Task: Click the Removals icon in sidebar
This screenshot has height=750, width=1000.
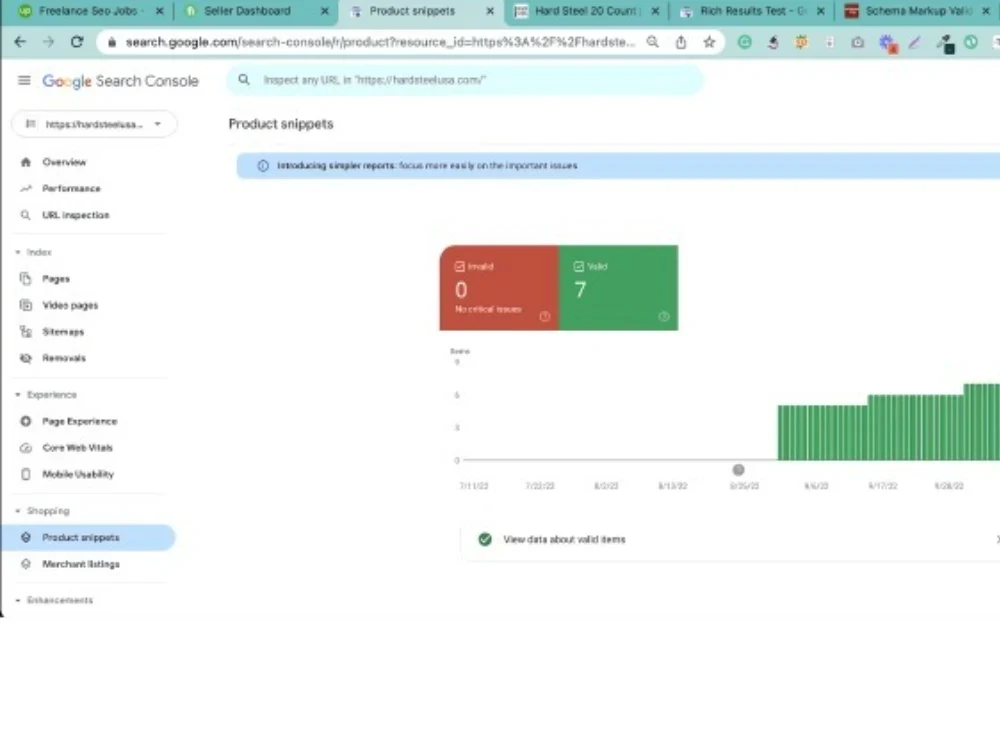Action: click(26, 358)
